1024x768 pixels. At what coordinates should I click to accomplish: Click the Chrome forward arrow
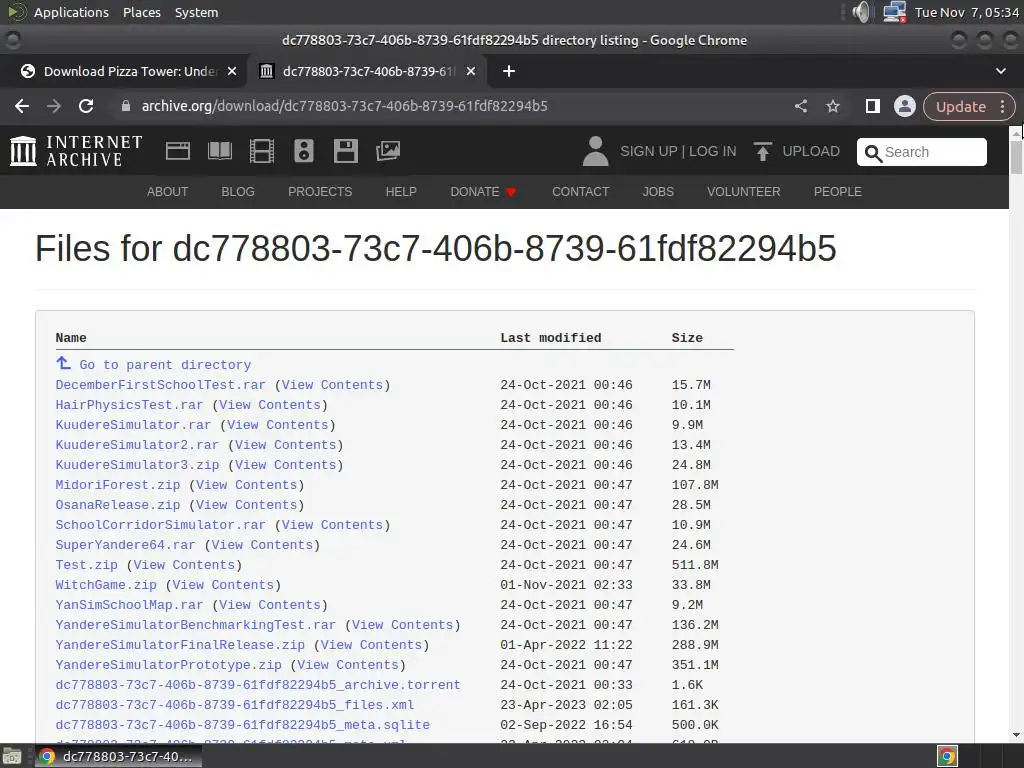pos(54,106)
